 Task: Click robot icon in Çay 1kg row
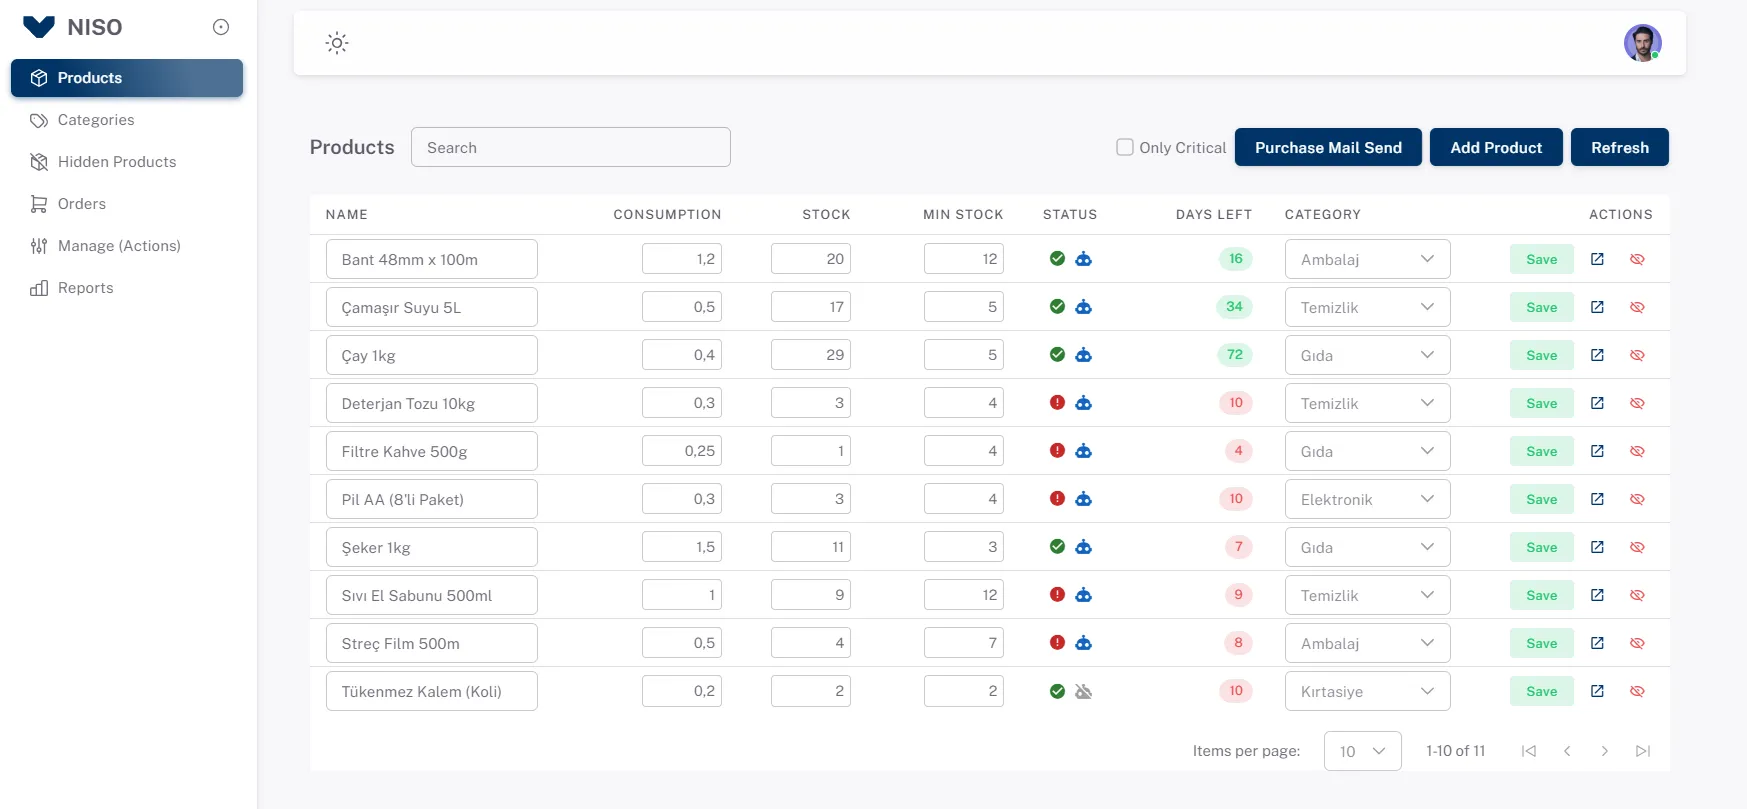click(1083, 355)
